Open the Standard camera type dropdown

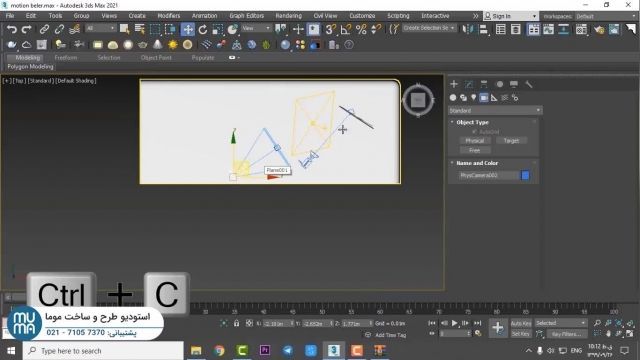495,111
